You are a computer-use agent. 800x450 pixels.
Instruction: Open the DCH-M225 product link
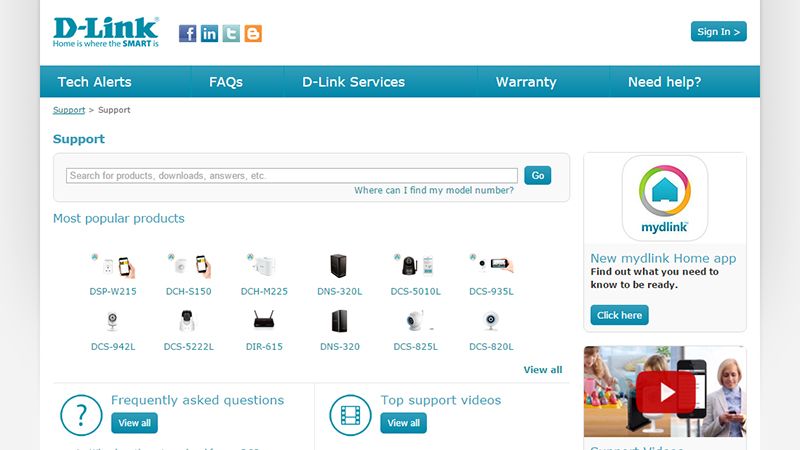264,291
